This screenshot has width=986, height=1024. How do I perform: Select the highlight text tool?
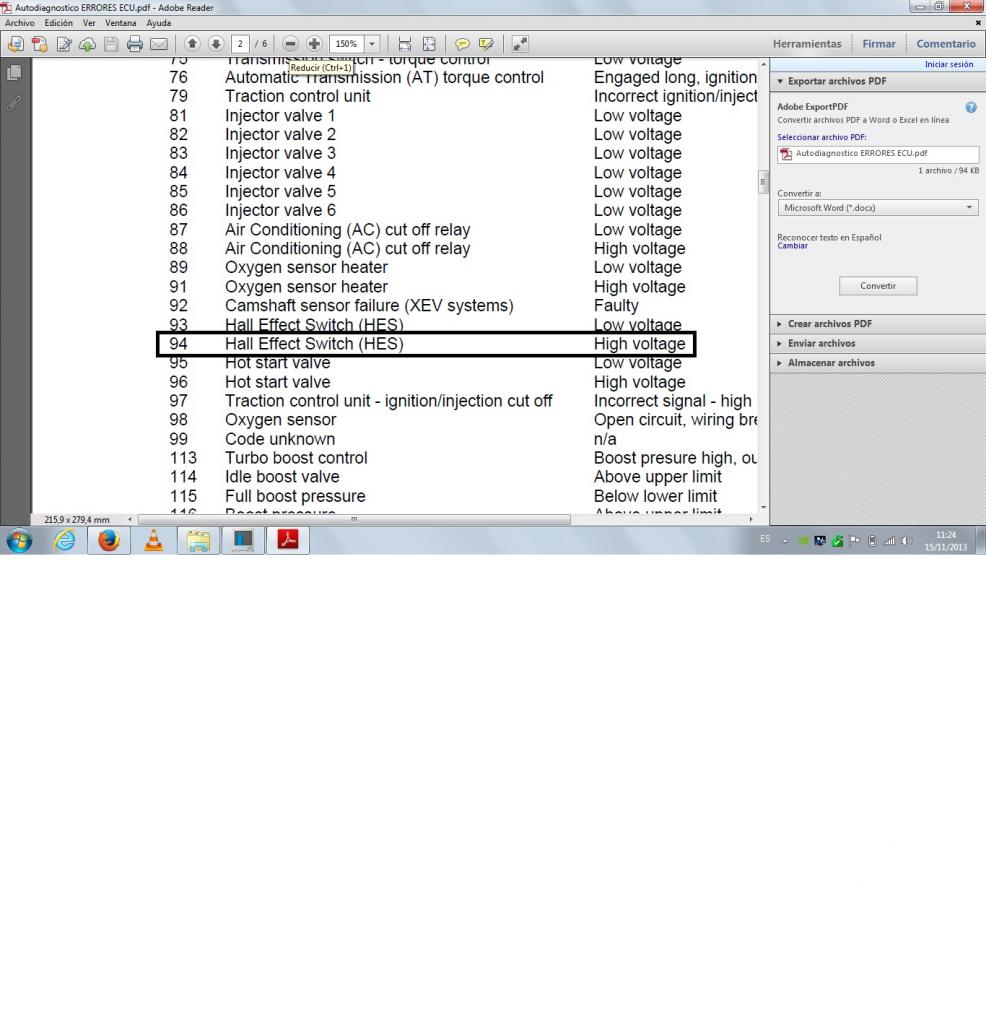(x=486, y=44)
